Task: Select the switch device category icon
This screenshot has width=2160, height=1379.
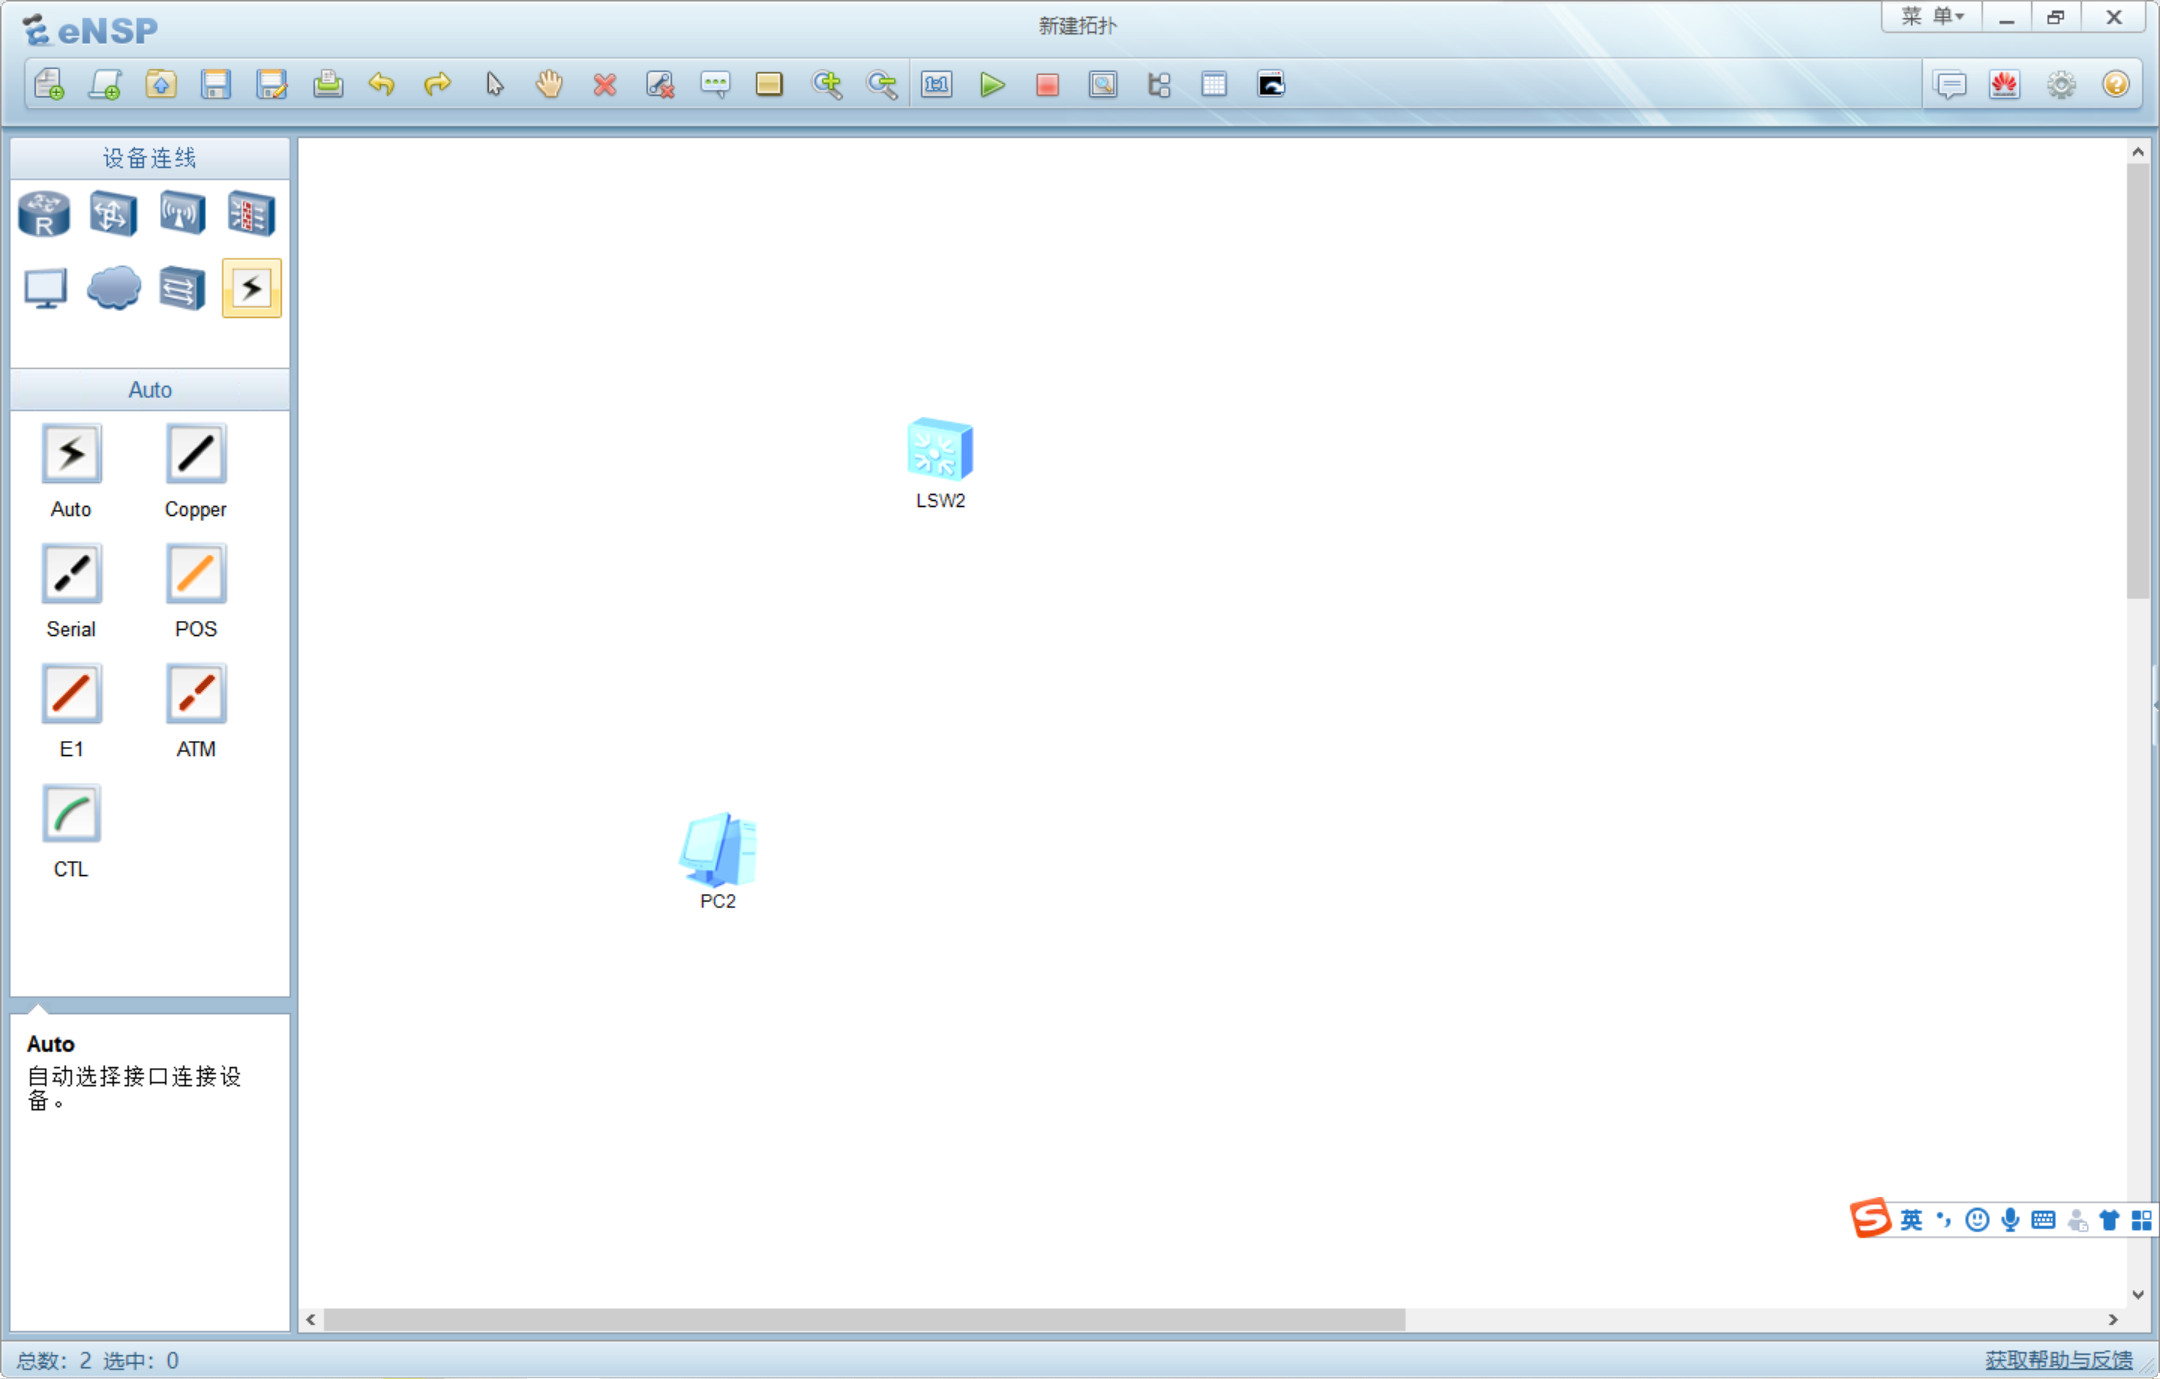Action: pos(113,213)
